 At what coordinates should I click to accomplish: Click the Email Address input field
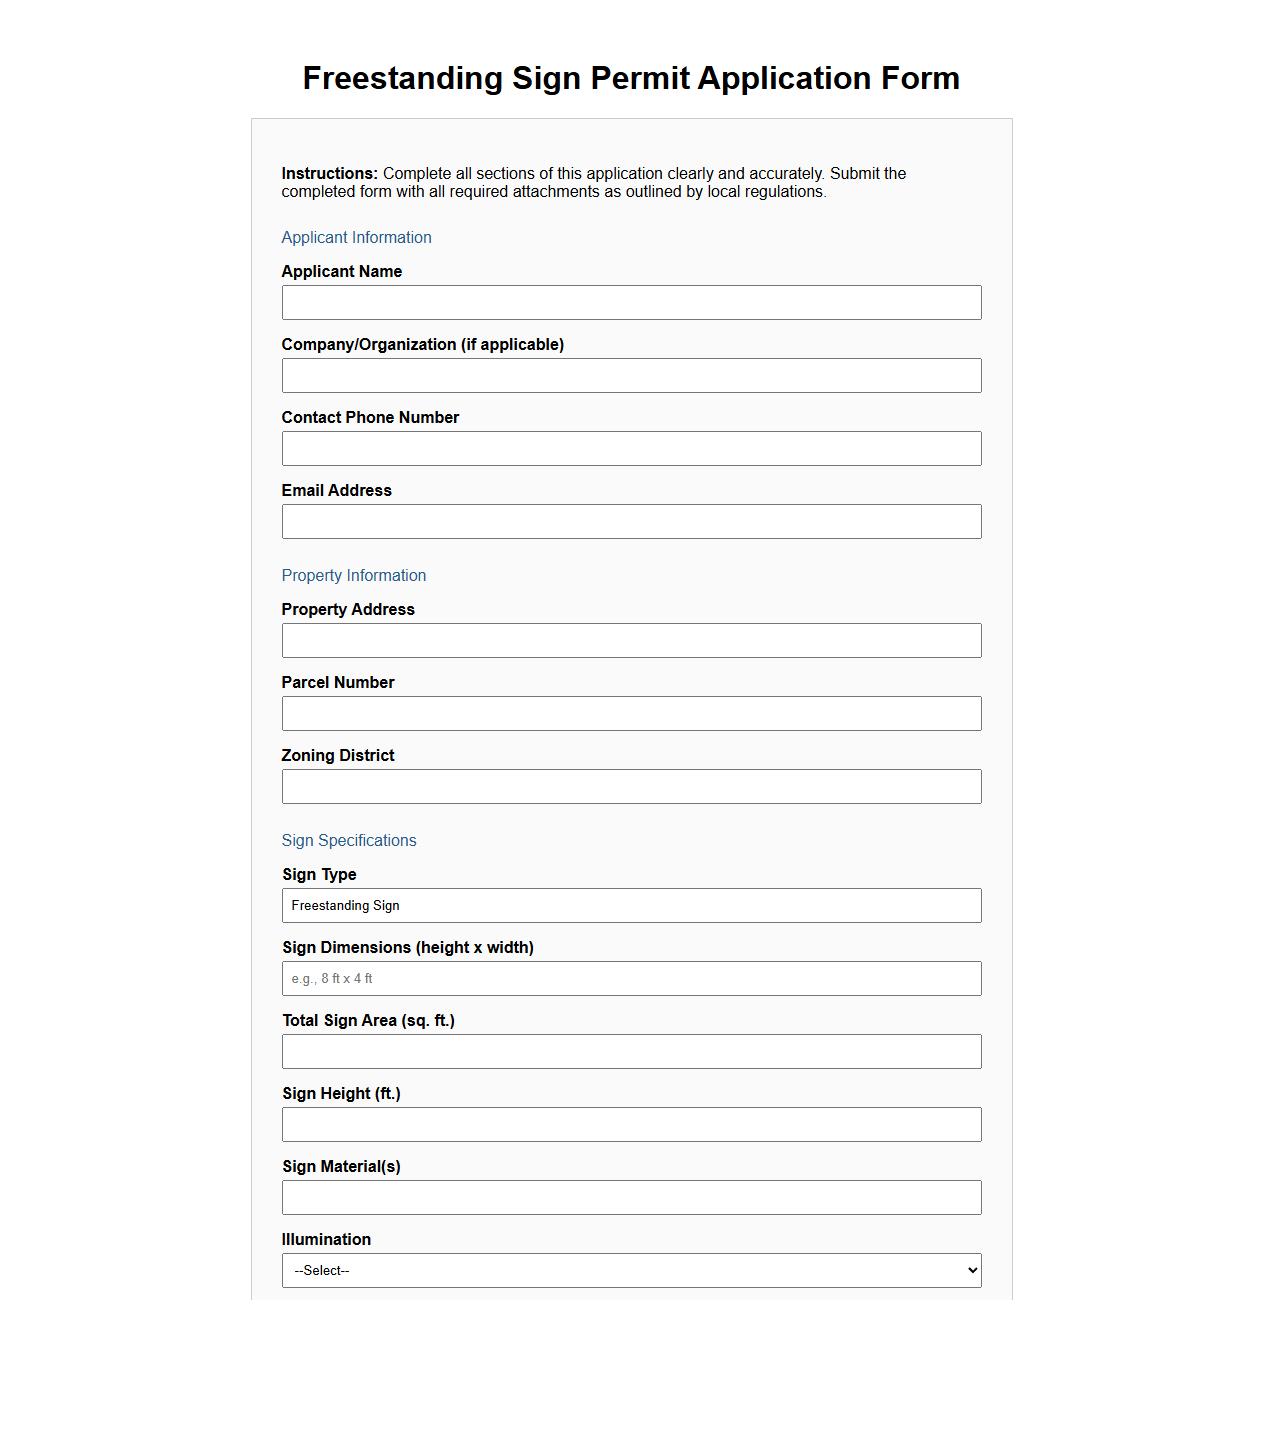(x=631, y=521)
